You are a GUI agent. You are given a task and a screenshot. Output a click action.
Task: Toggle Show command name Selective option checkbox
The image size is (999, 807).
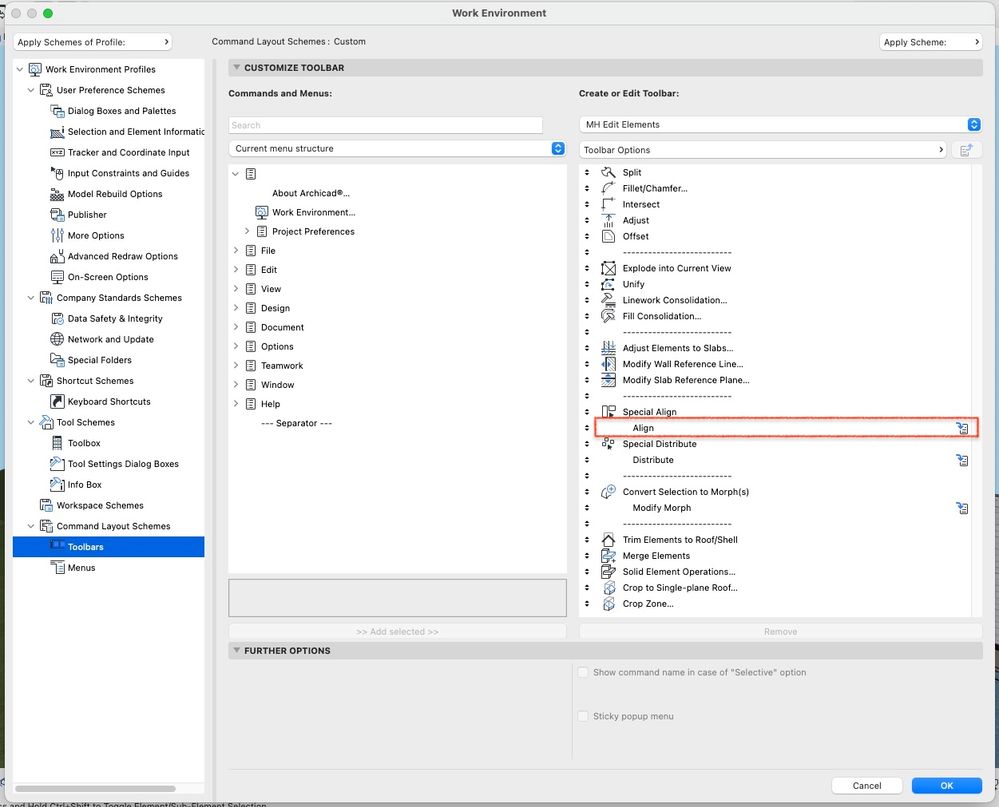583,673
